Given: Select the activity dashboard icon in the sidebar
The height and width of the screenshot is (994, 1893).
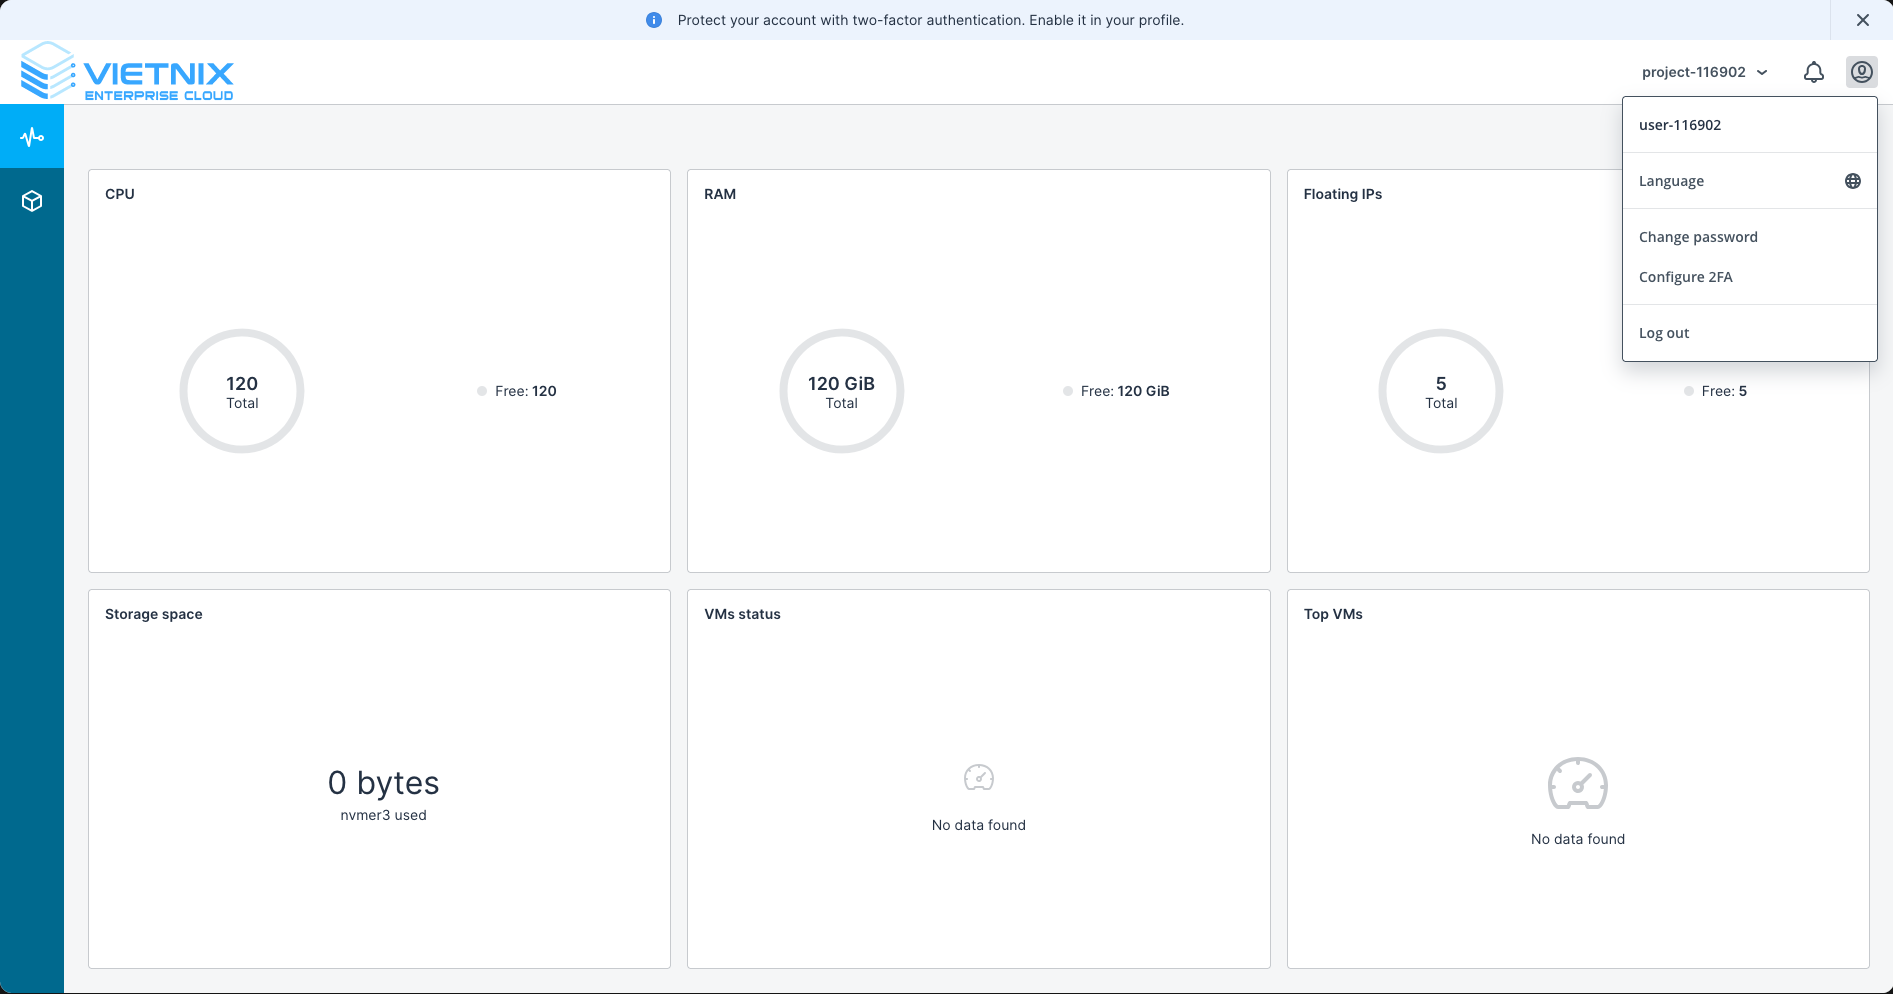Looking at the screenshot, I should point(31,135).
